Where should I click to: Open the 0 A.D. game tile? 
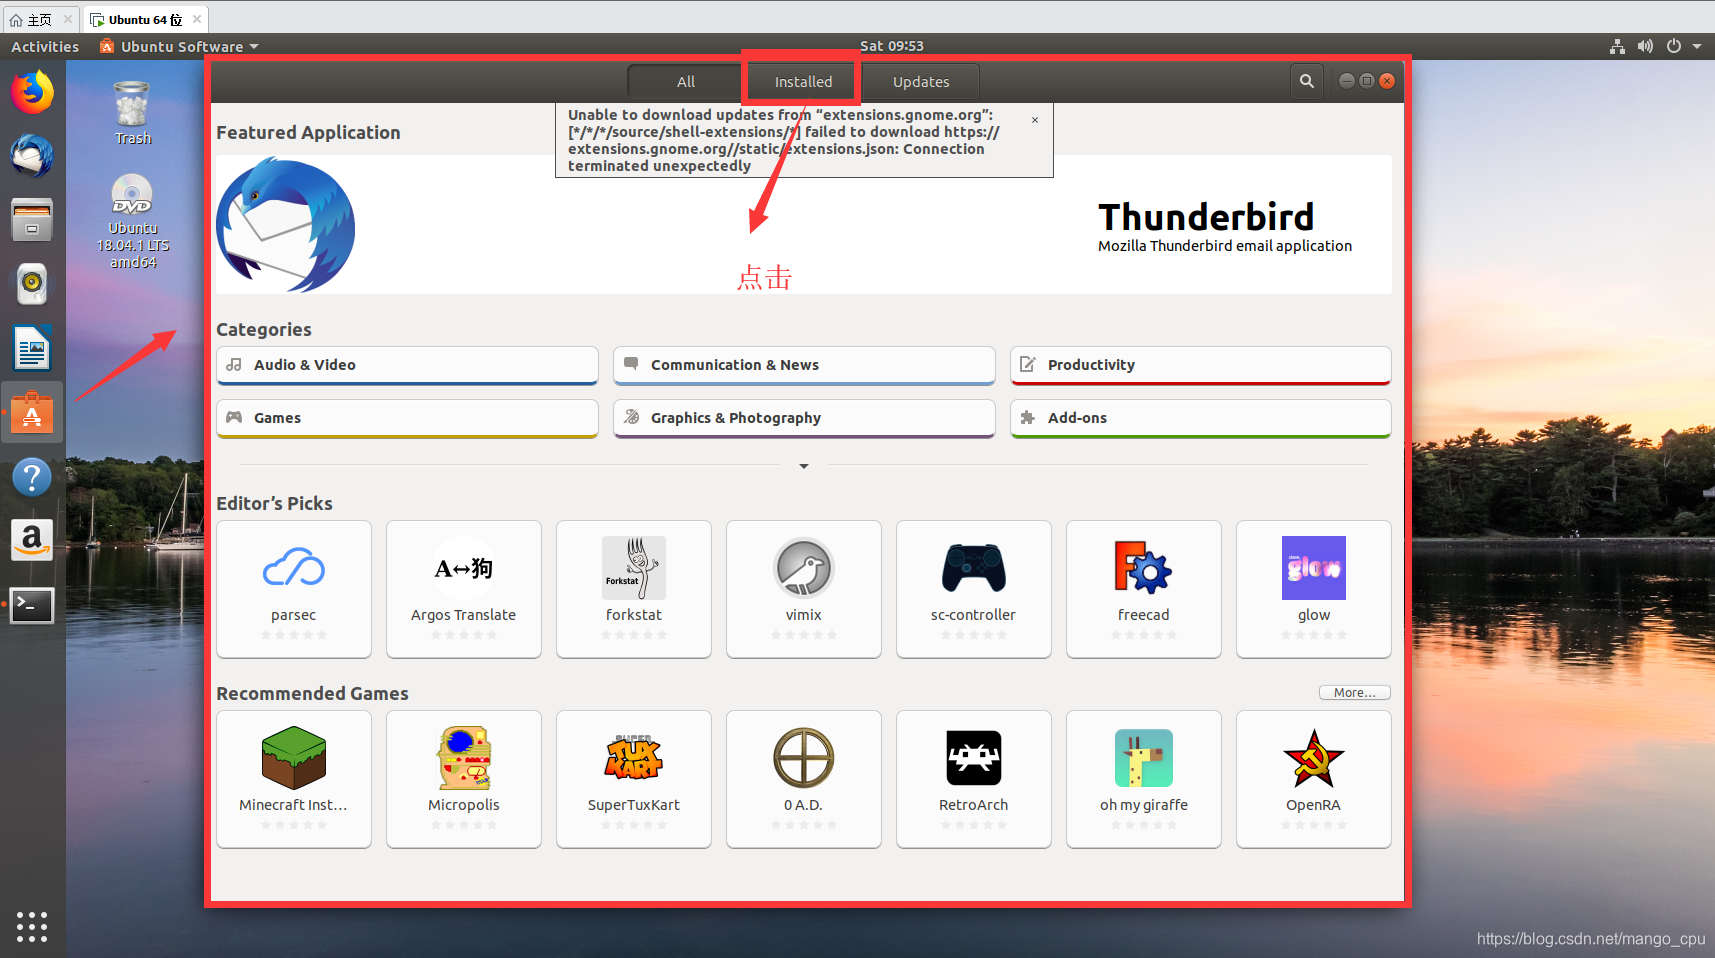804,779
